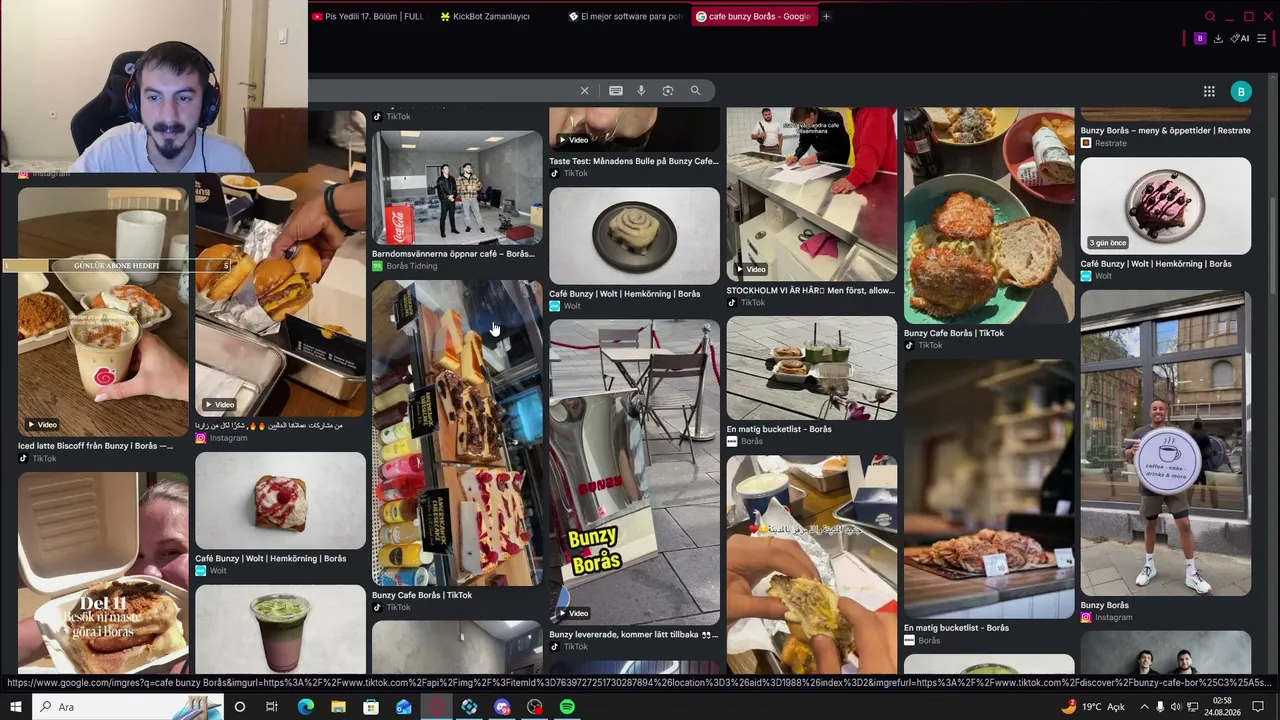Clear the search box text
1280x720 pixels.
tap(585, 90)
